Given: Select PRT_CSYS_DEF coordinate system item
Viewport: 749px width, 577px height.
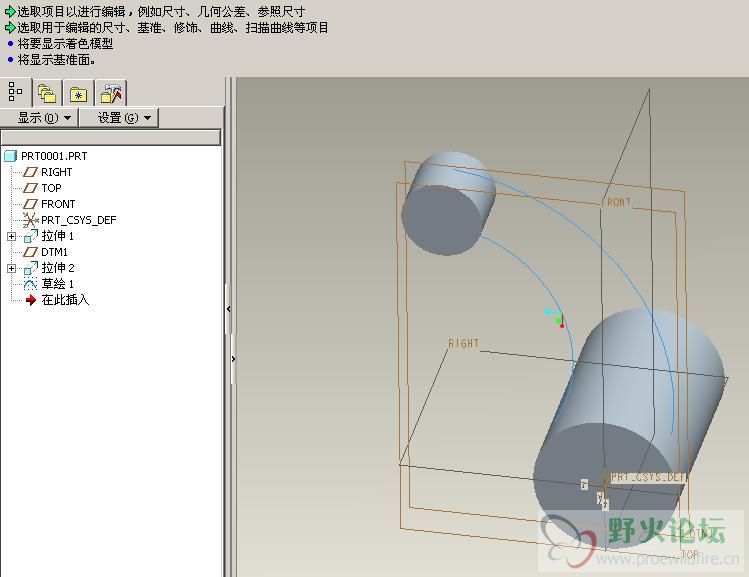Looking at the screenshot, I should point(78,220).
